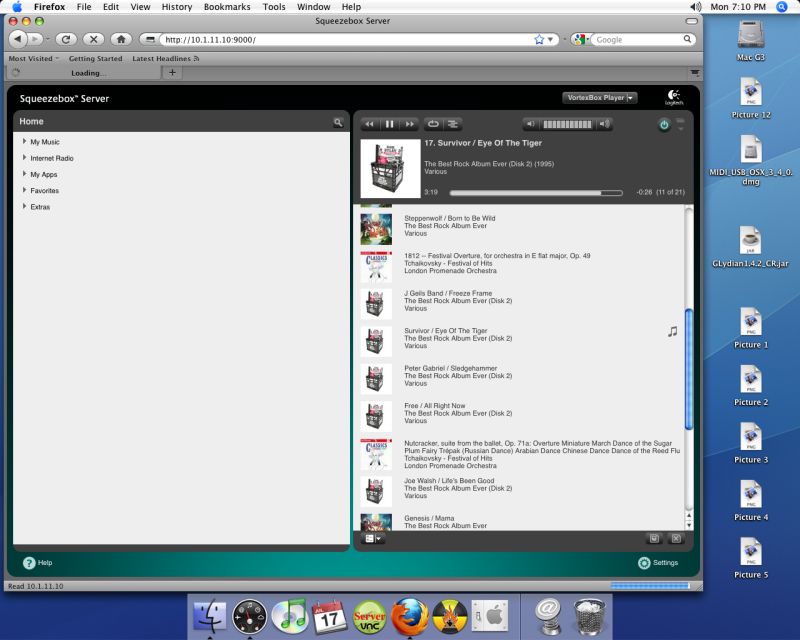Open the Bookmarks menu
The height and width of the screenshot is (640, 800).
click(227, 7)
